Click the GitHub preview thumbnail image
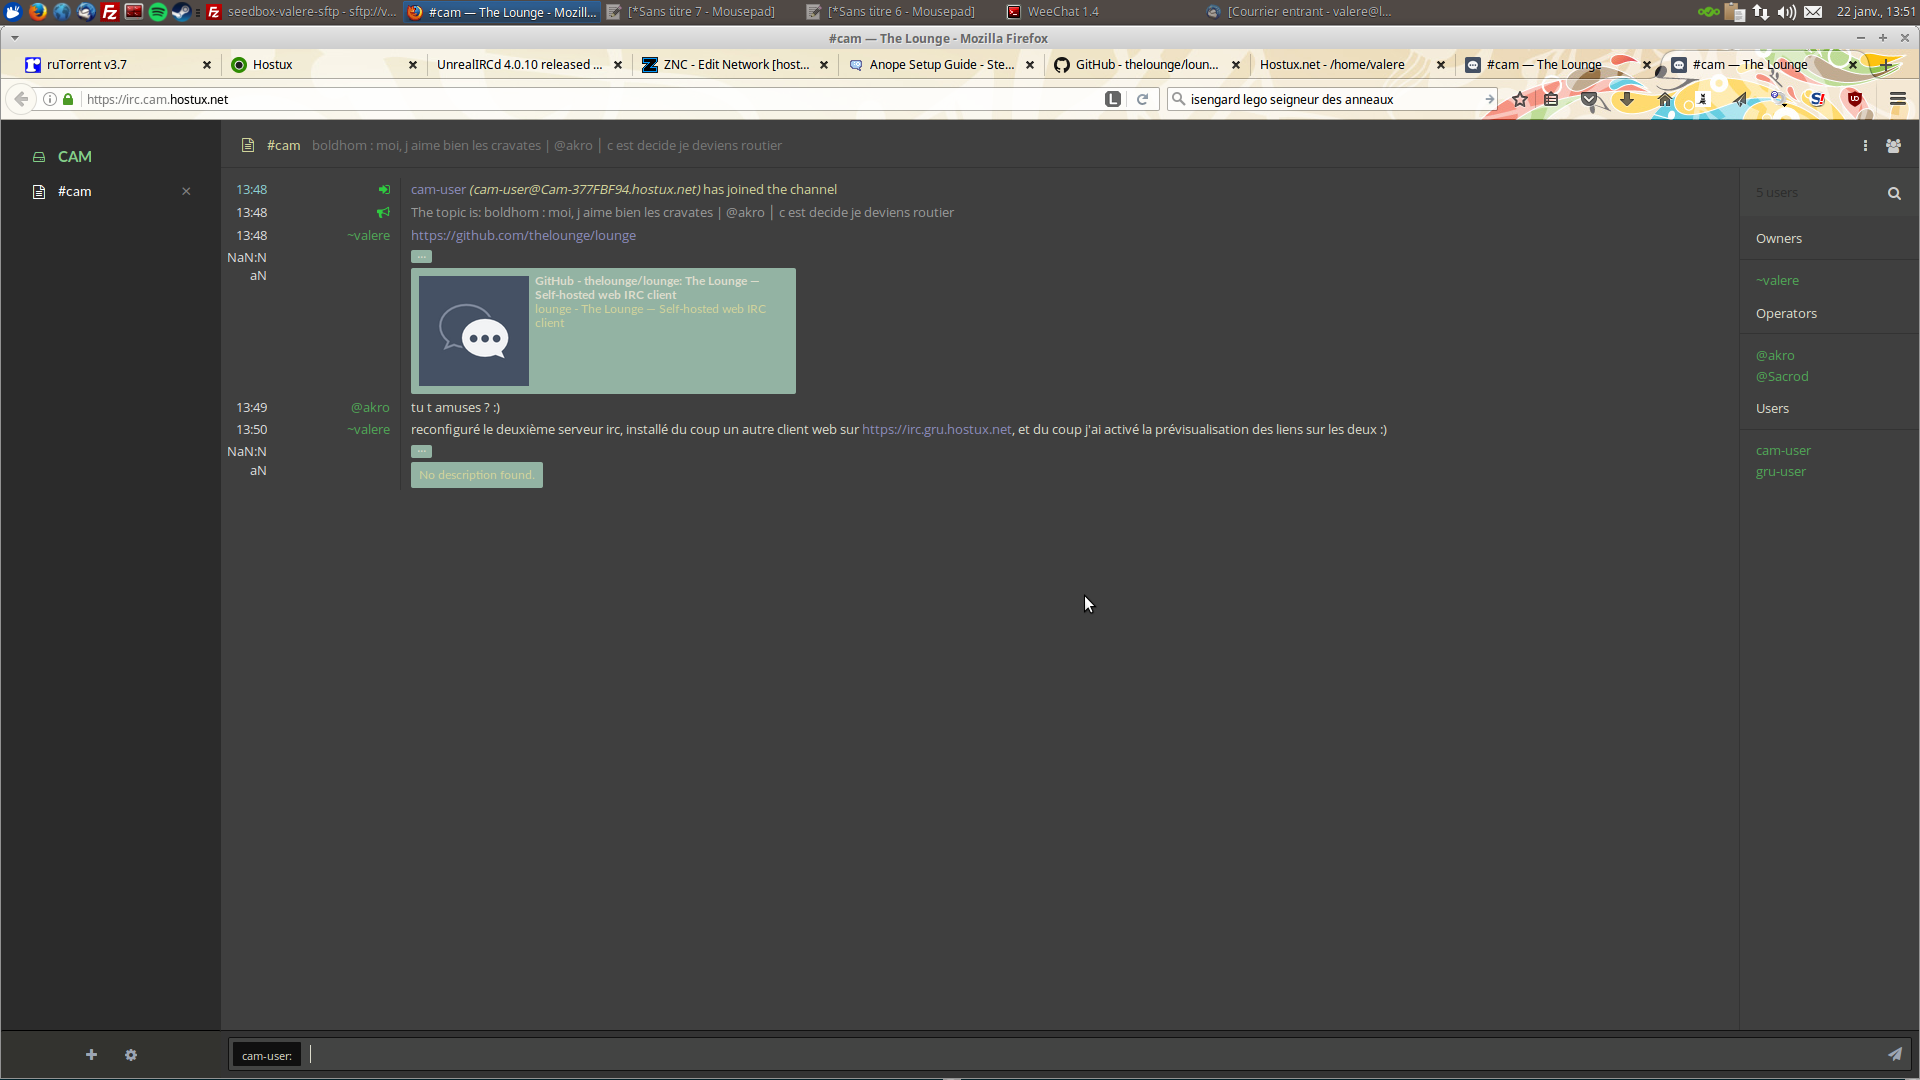Image resolution: width=1920 pixels, height=1080 pixels. pyautogui.click(x=474, y=331)
